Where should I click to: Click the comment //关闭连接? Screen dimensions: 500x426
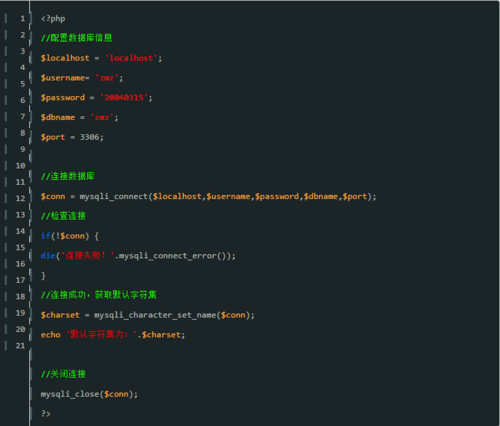pyautogui.click(x=63, y=374)
